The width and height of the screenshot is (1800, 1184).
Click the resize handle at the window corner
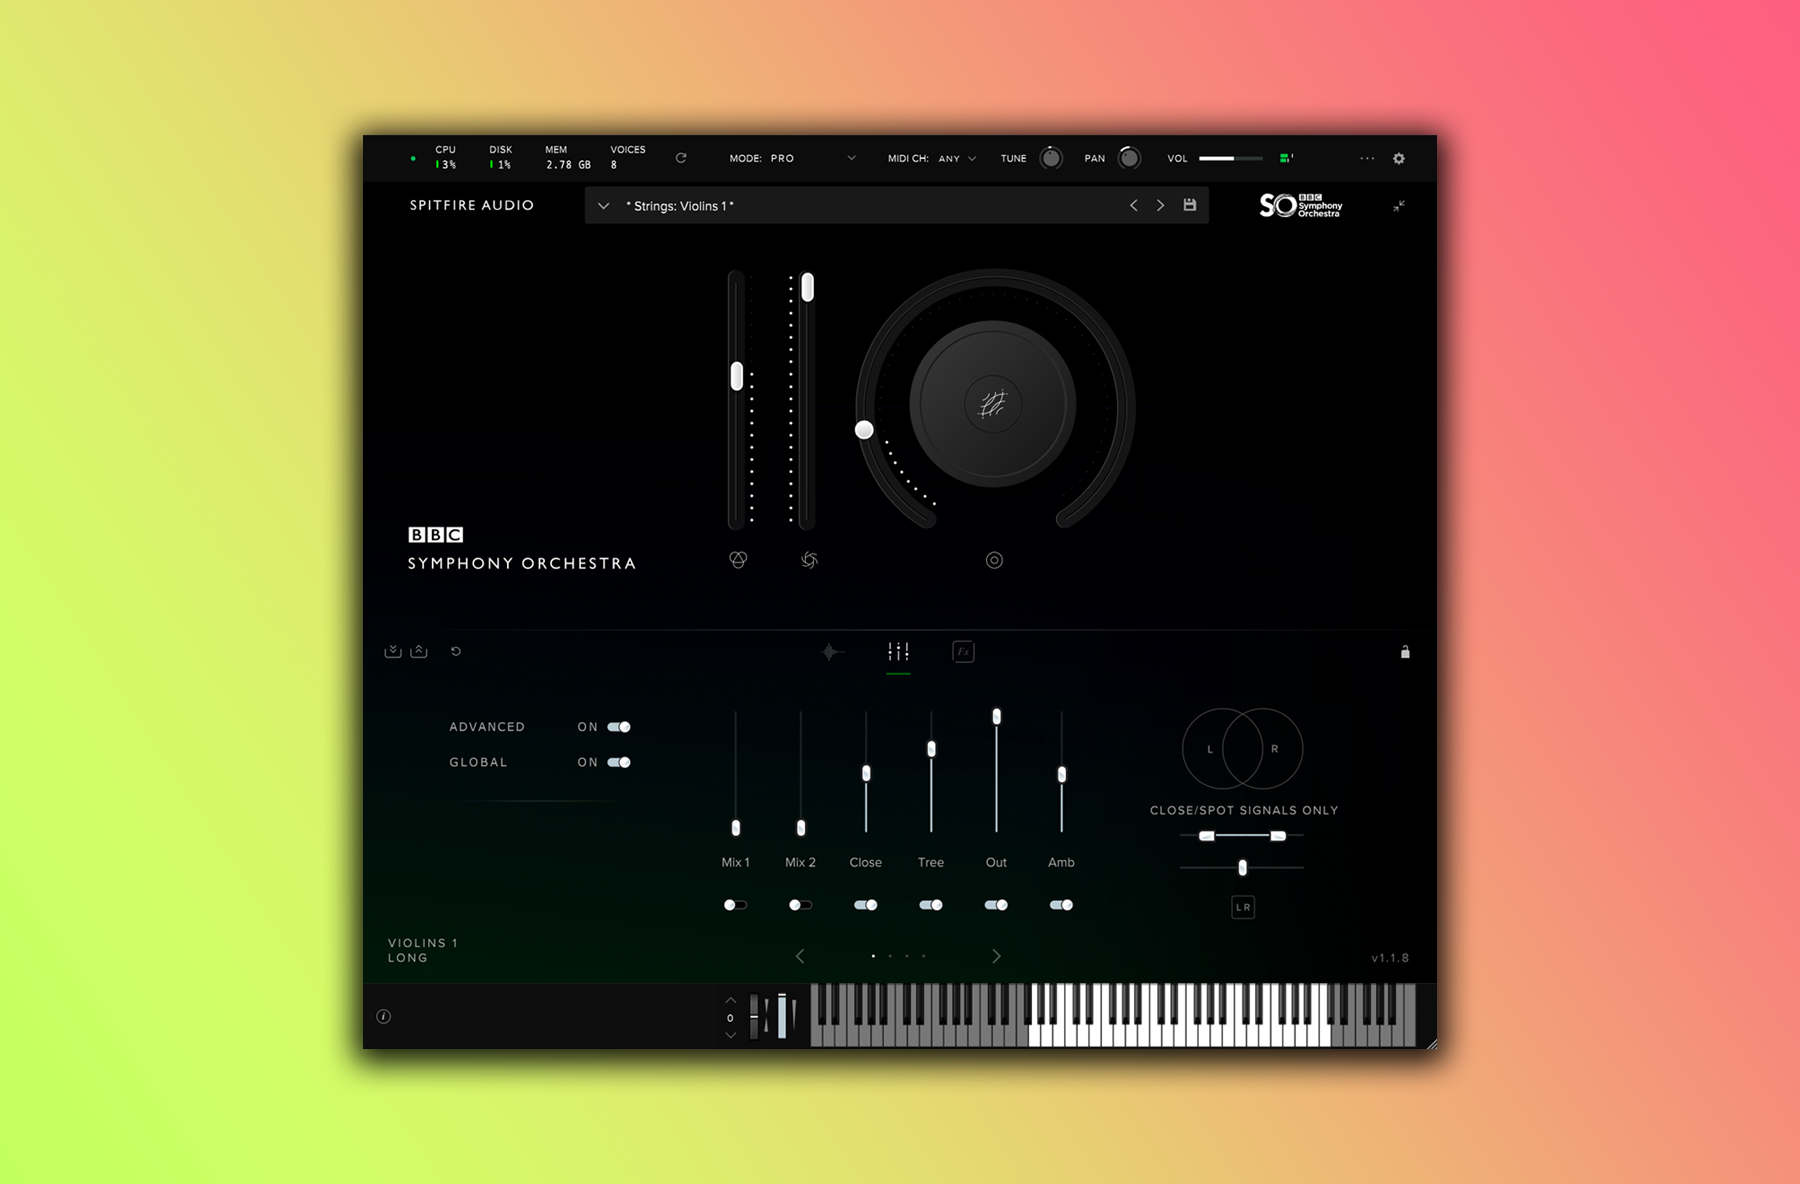[1431, 1043]
